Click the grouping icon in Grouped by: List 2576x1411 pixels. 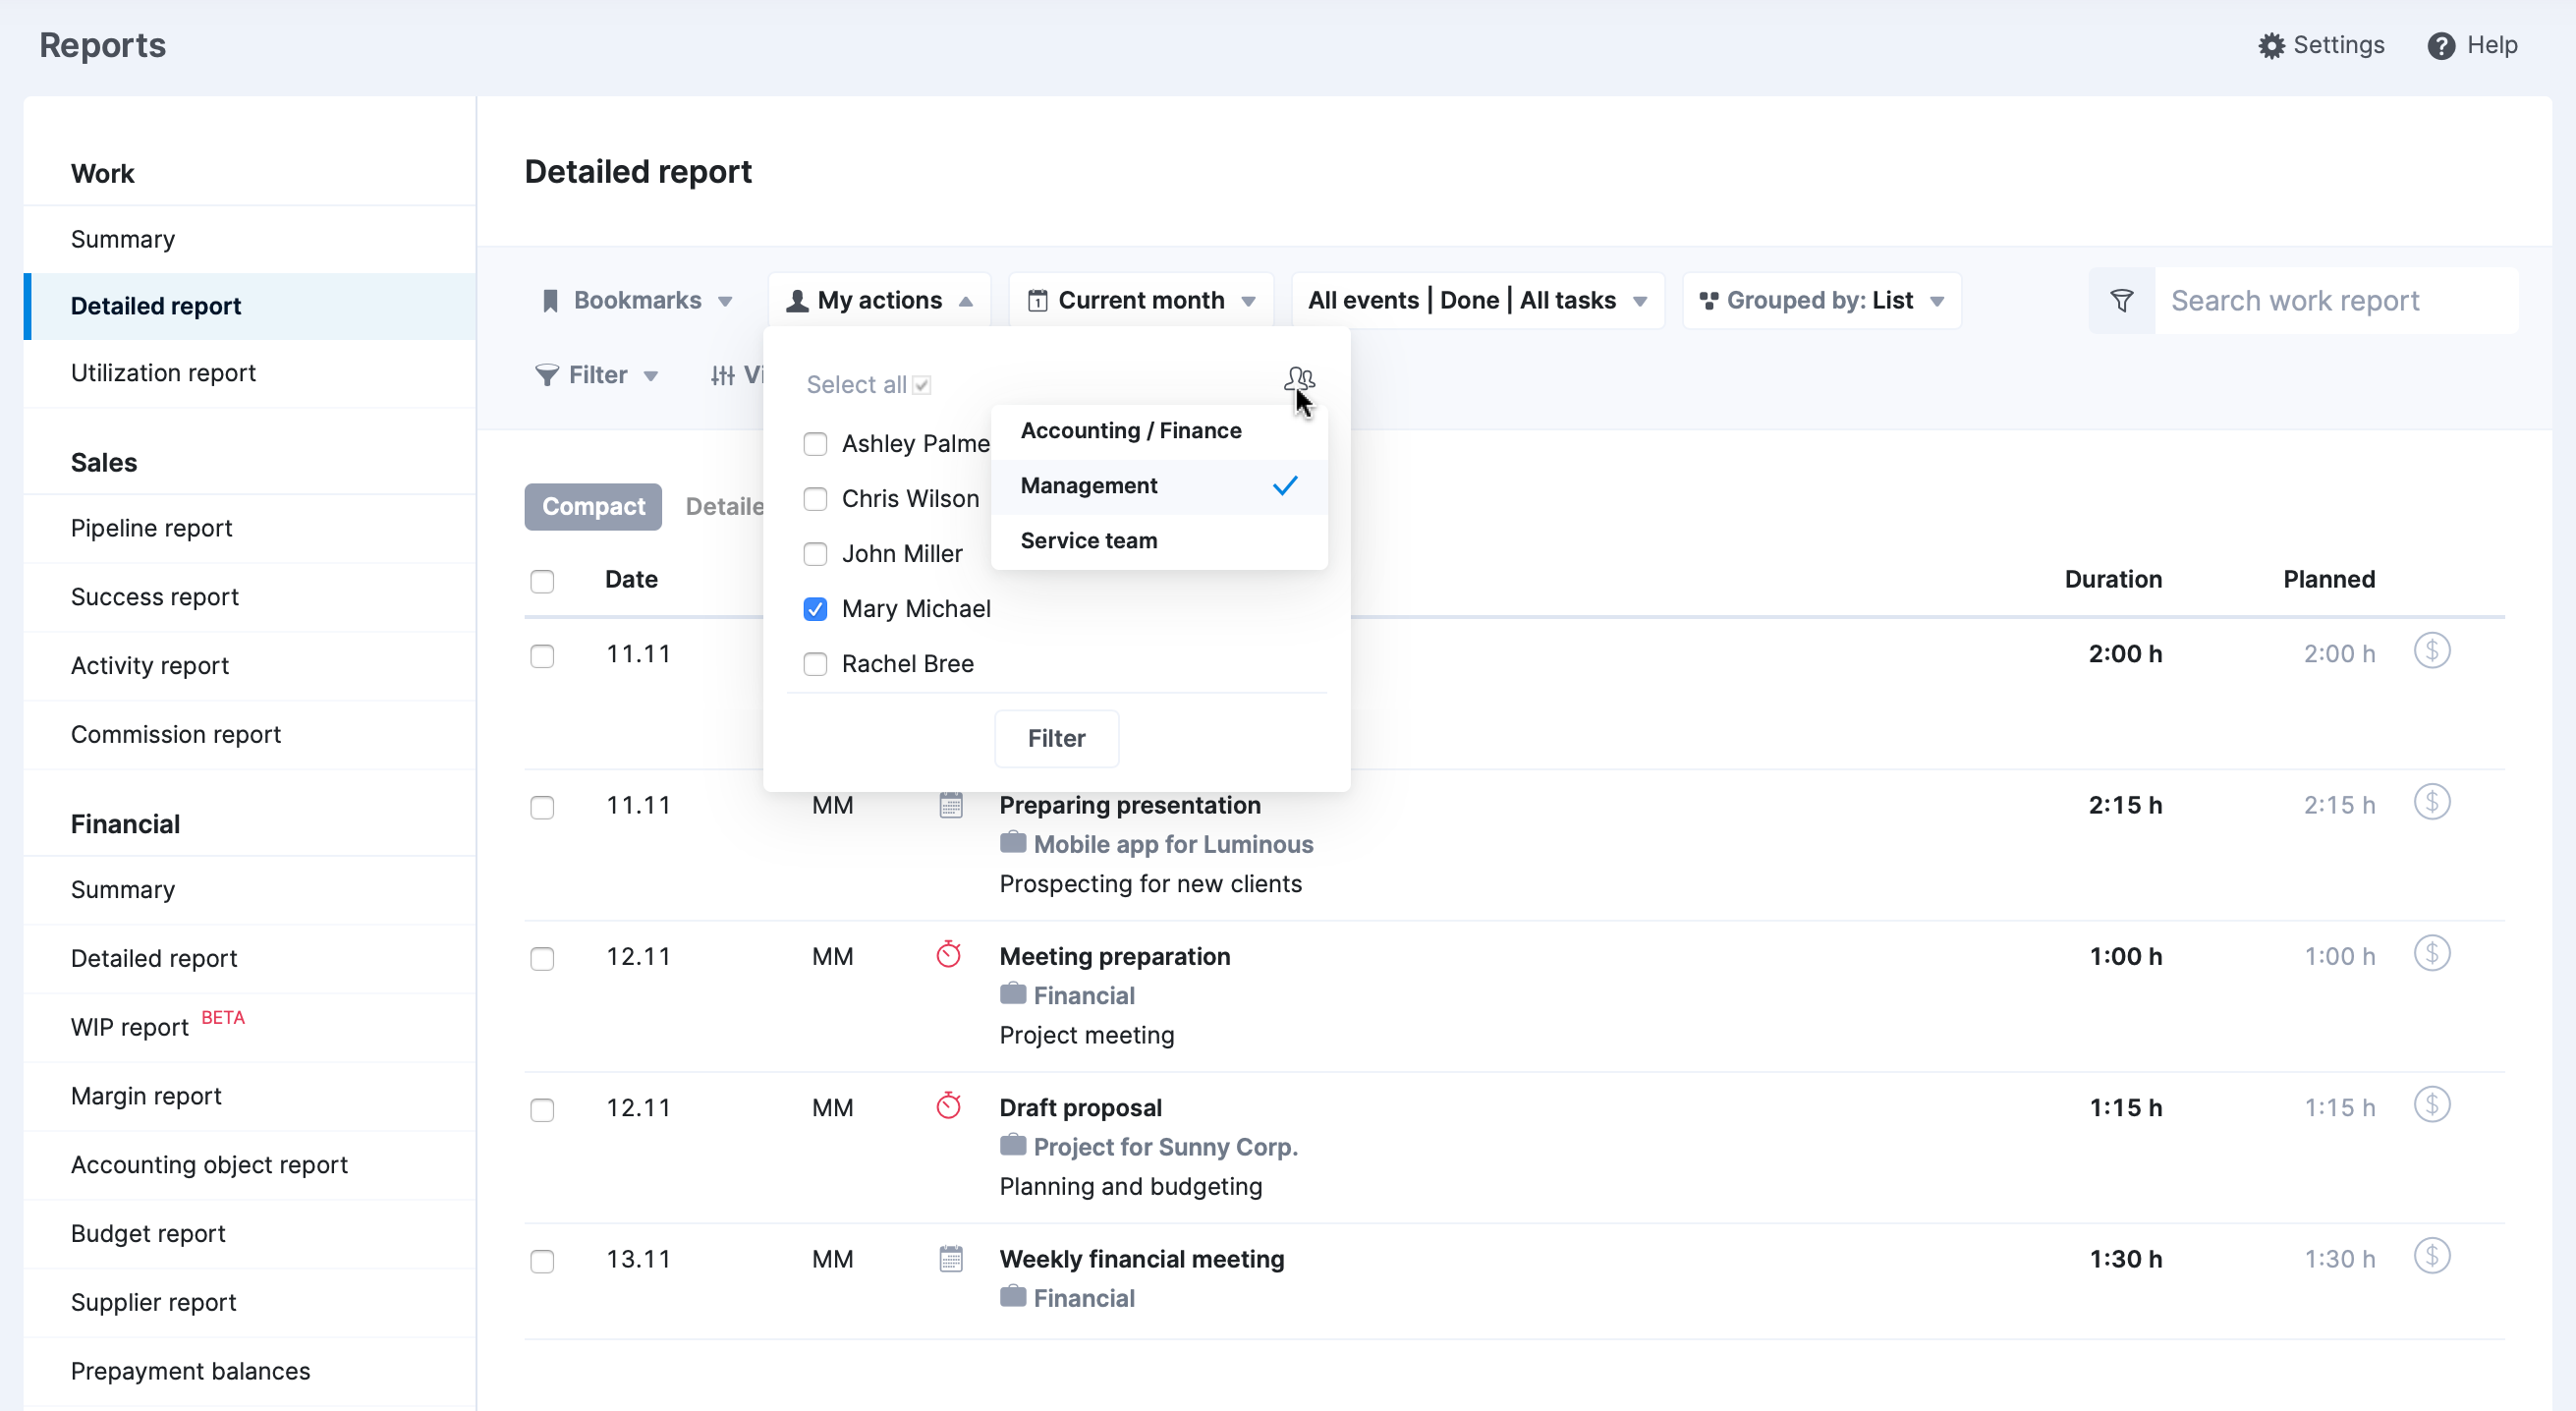(x=1708, y=301)
